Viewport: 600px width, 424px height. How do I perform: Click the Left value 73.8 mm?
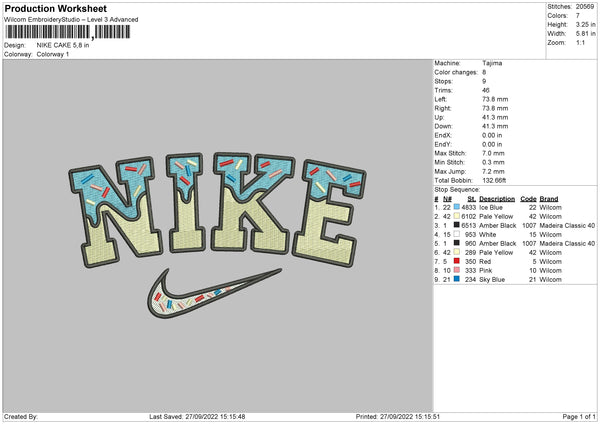point(495,99)
